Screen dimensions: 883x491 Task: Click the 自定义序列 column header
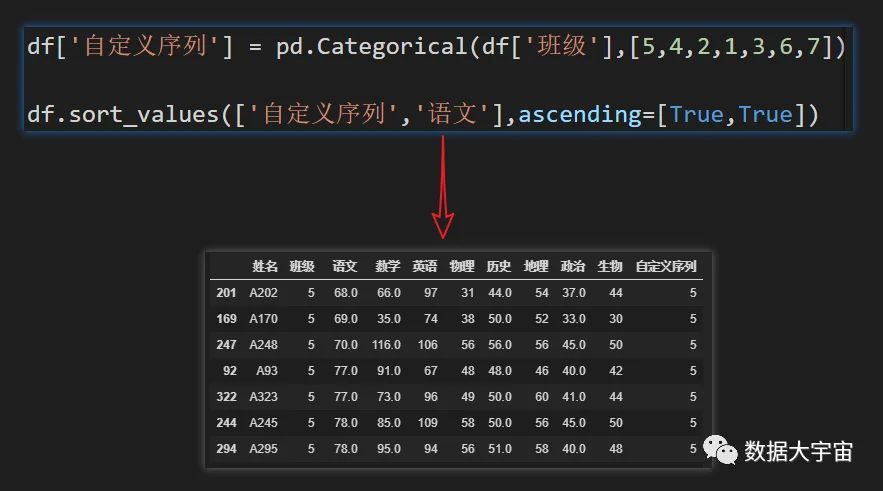click(x=666, y=266)
